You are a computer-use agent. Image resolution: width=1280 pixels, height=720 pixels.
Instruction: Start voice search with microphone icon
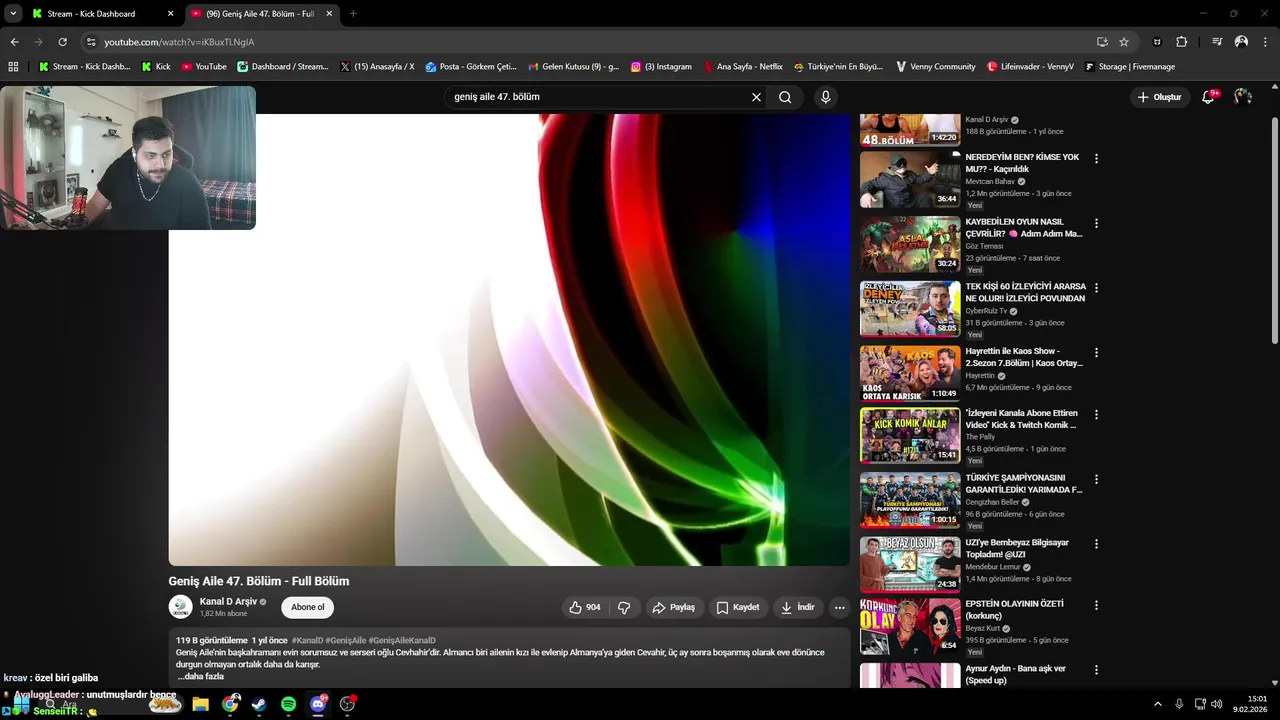tap(825, 97)
